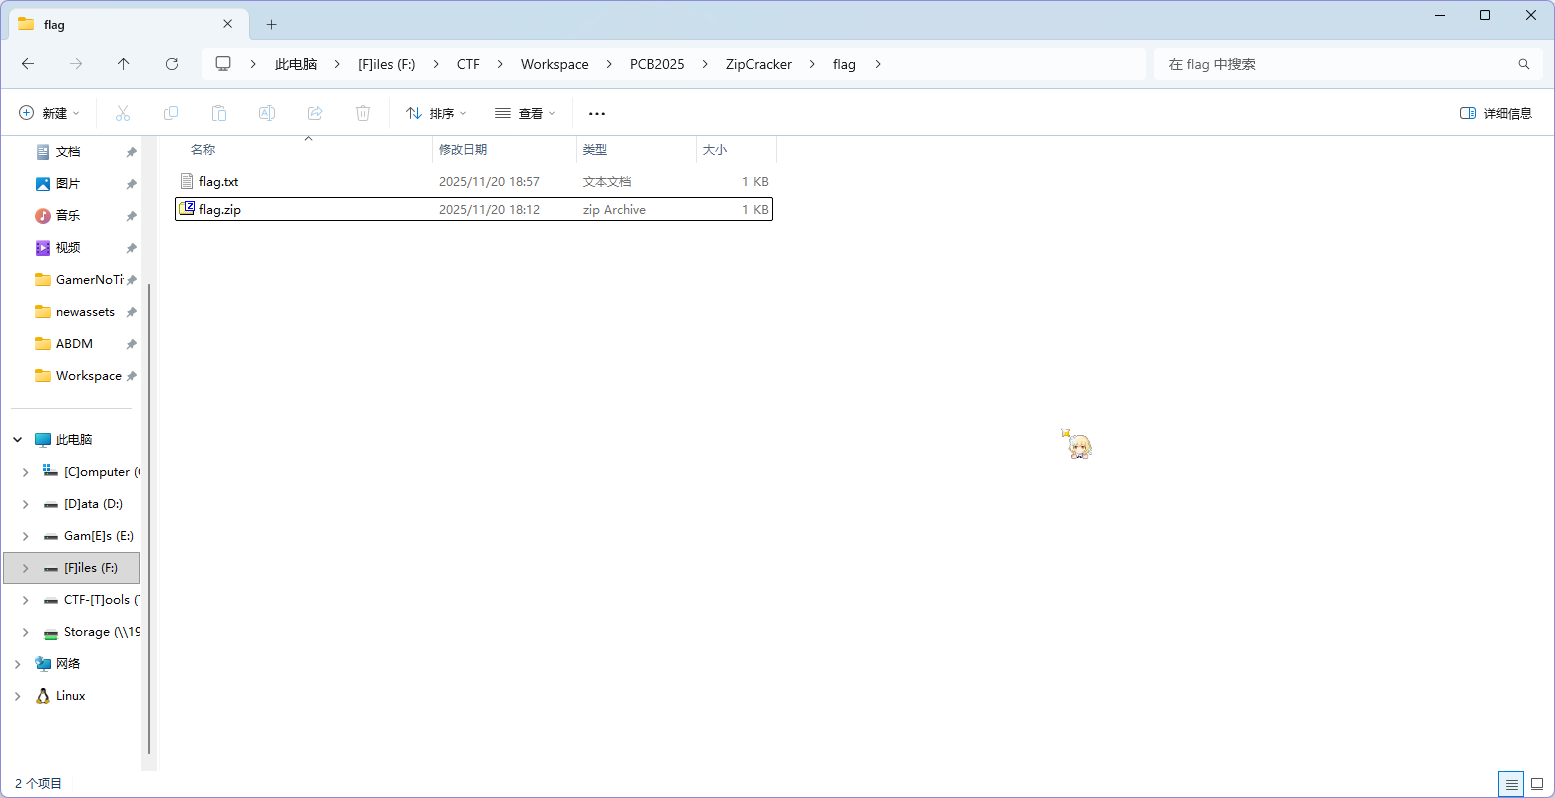Switch to large thumbnails view layout
The image size is (1555, 798).
1537,784
